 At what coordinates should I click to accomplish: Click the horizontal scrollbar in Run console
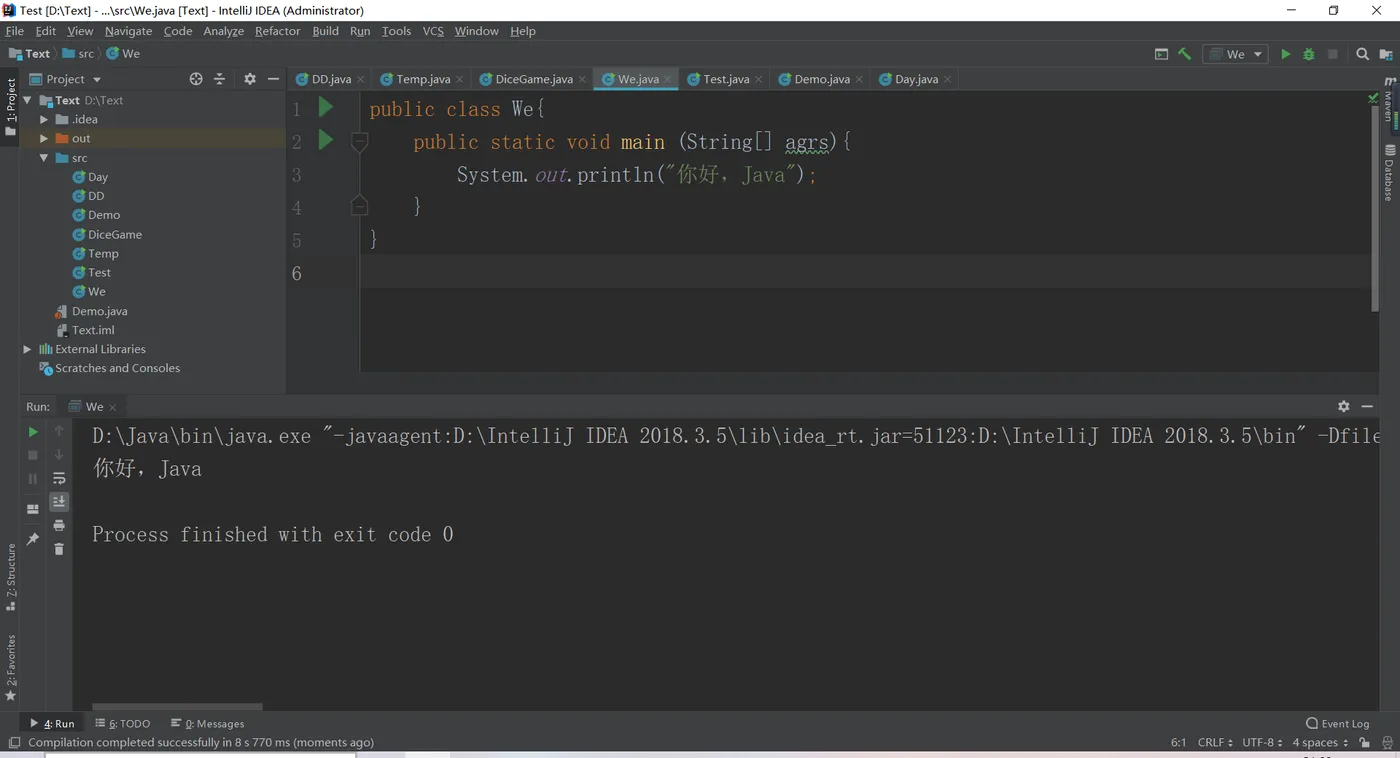pos(177,706)
